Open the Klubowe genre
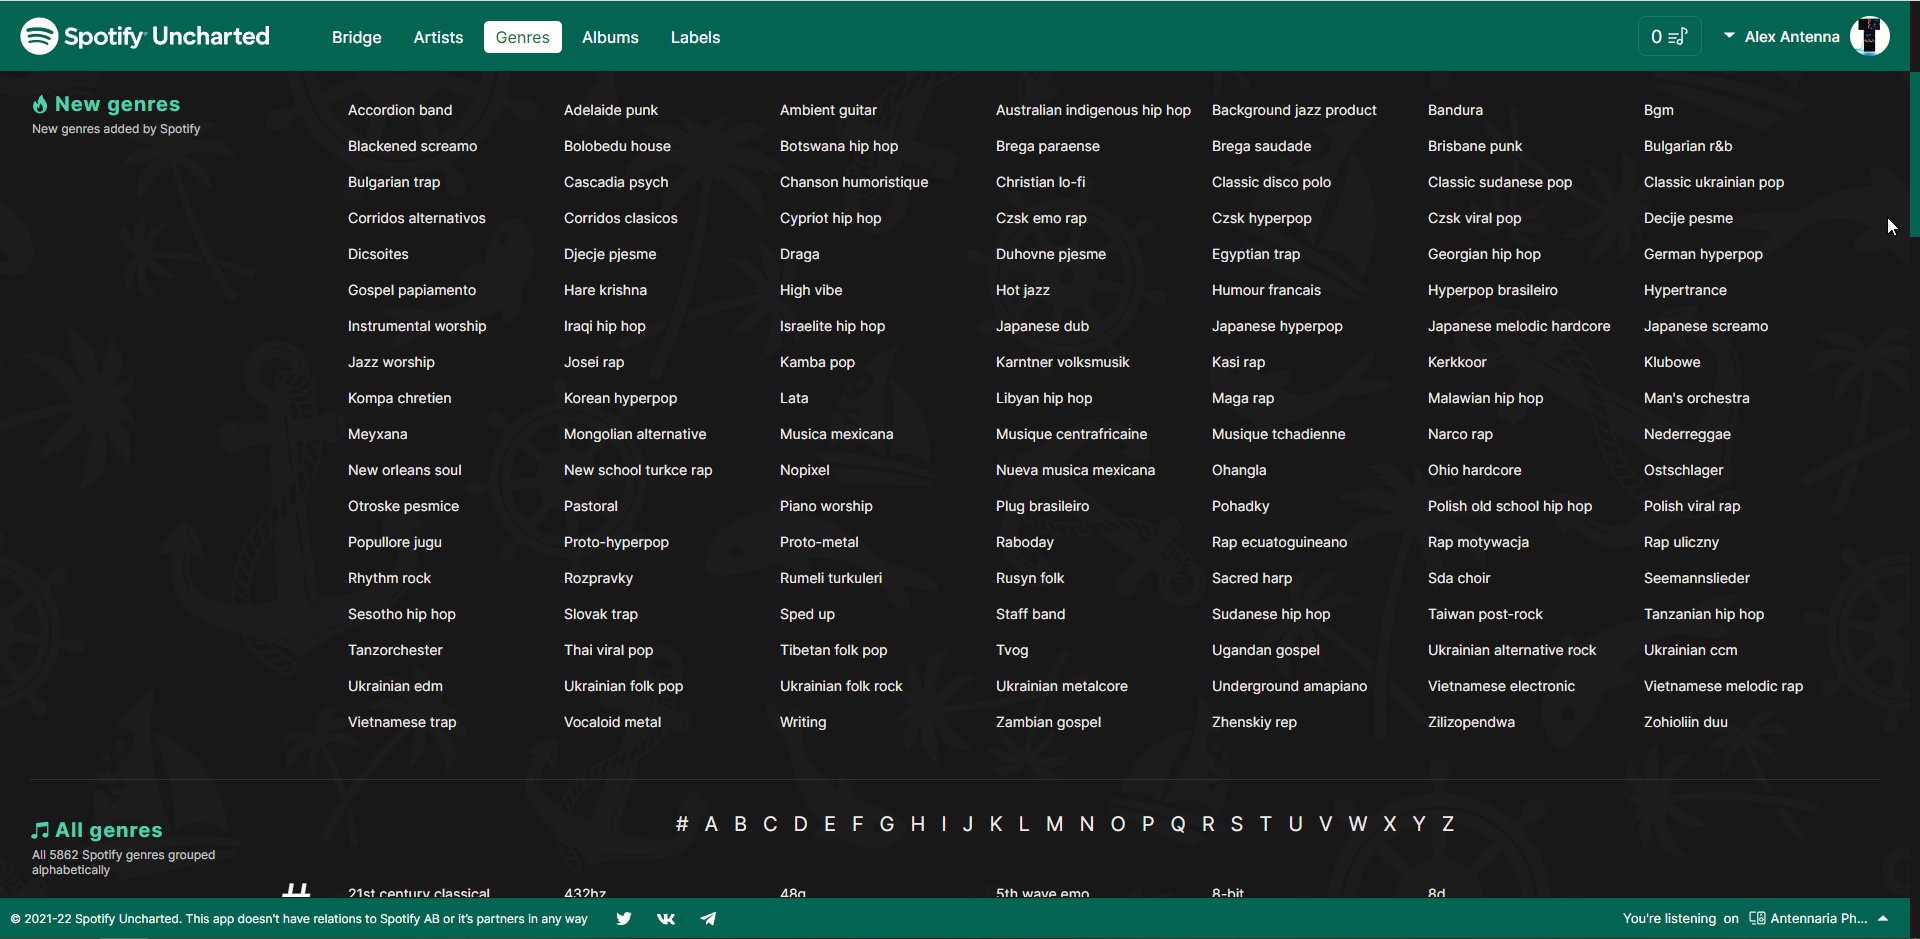Screen dimensions: 1920x939 1672,362
